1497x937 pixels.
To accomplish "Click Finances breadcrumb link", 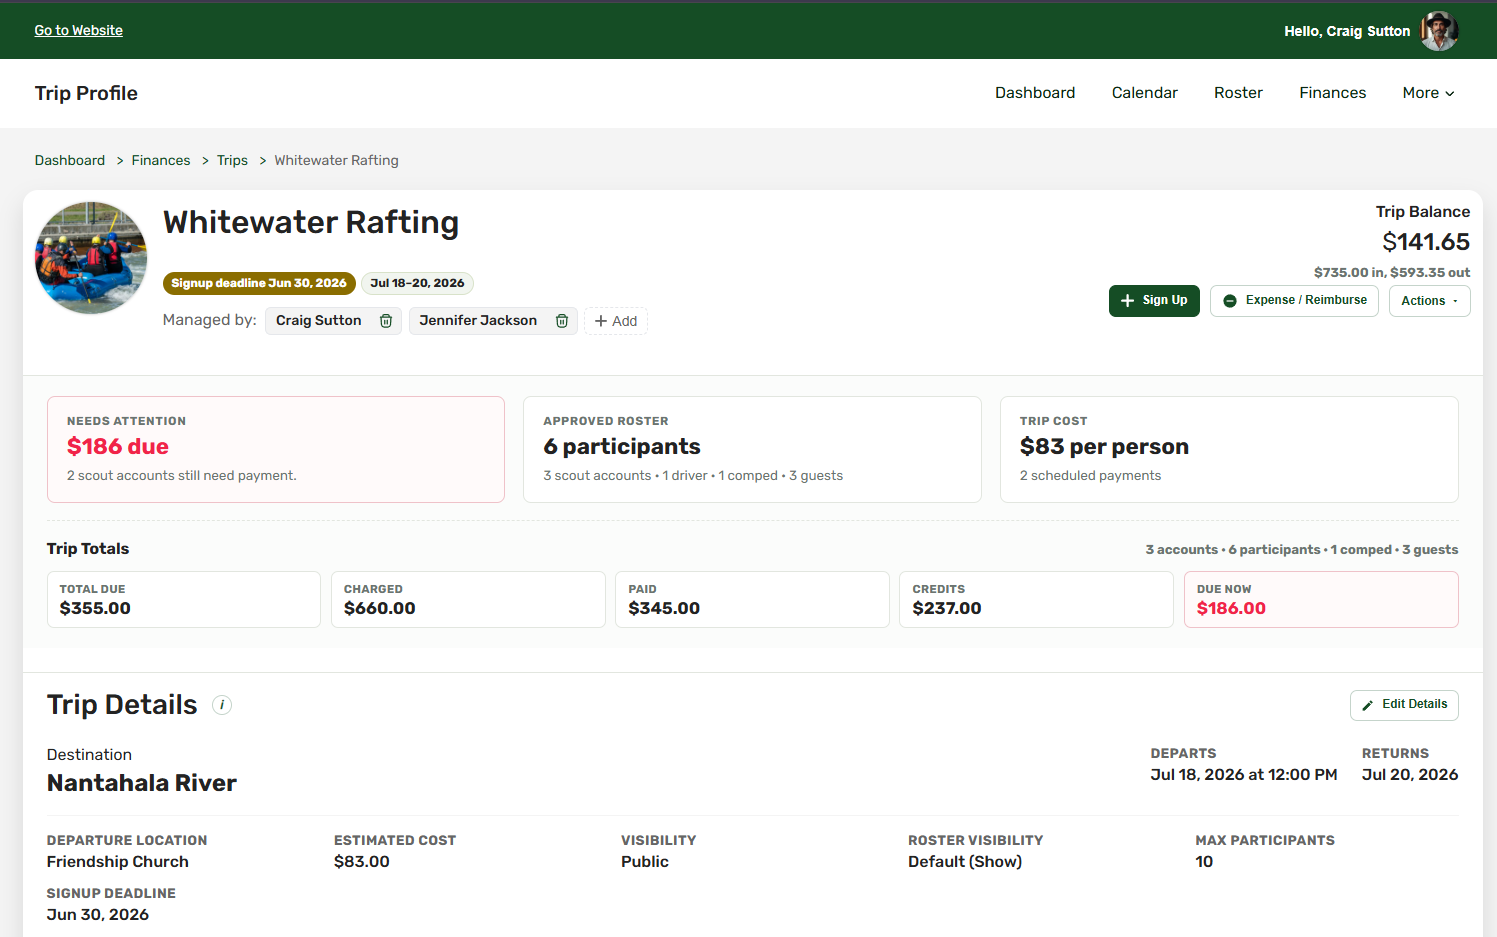I will 161,161.
